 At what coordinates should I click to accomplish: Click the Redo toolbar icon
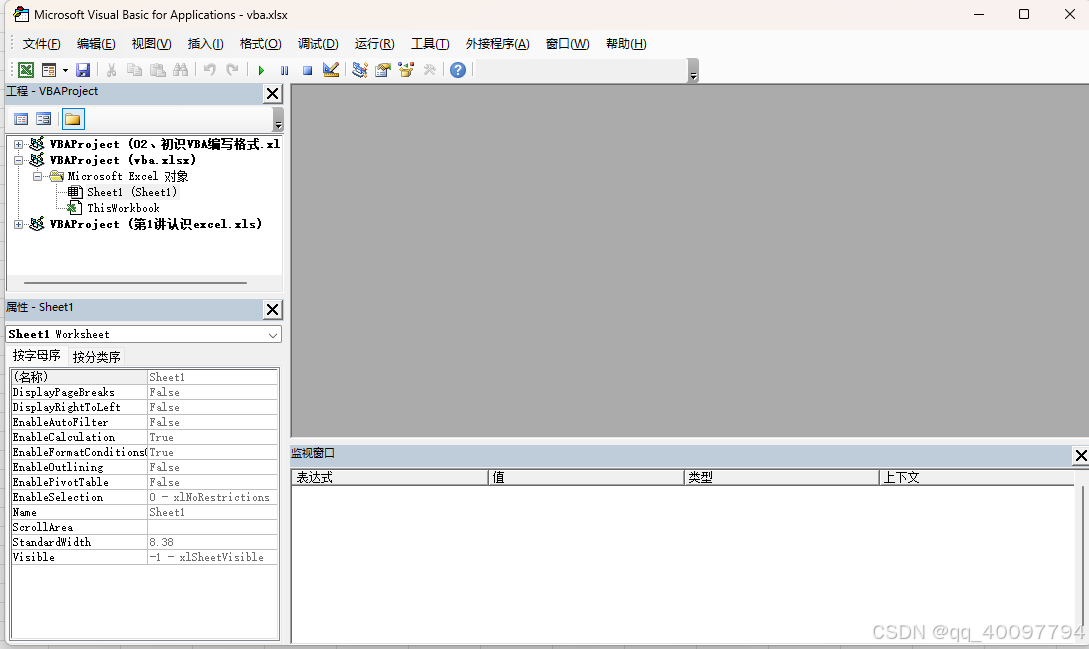233,69
